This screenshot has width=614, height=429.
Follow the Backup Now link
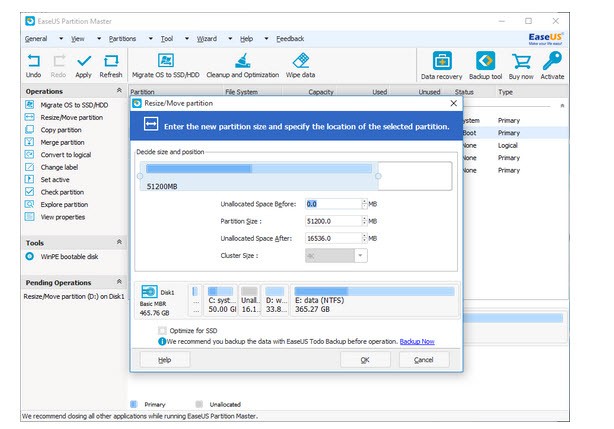coord(417,342)
